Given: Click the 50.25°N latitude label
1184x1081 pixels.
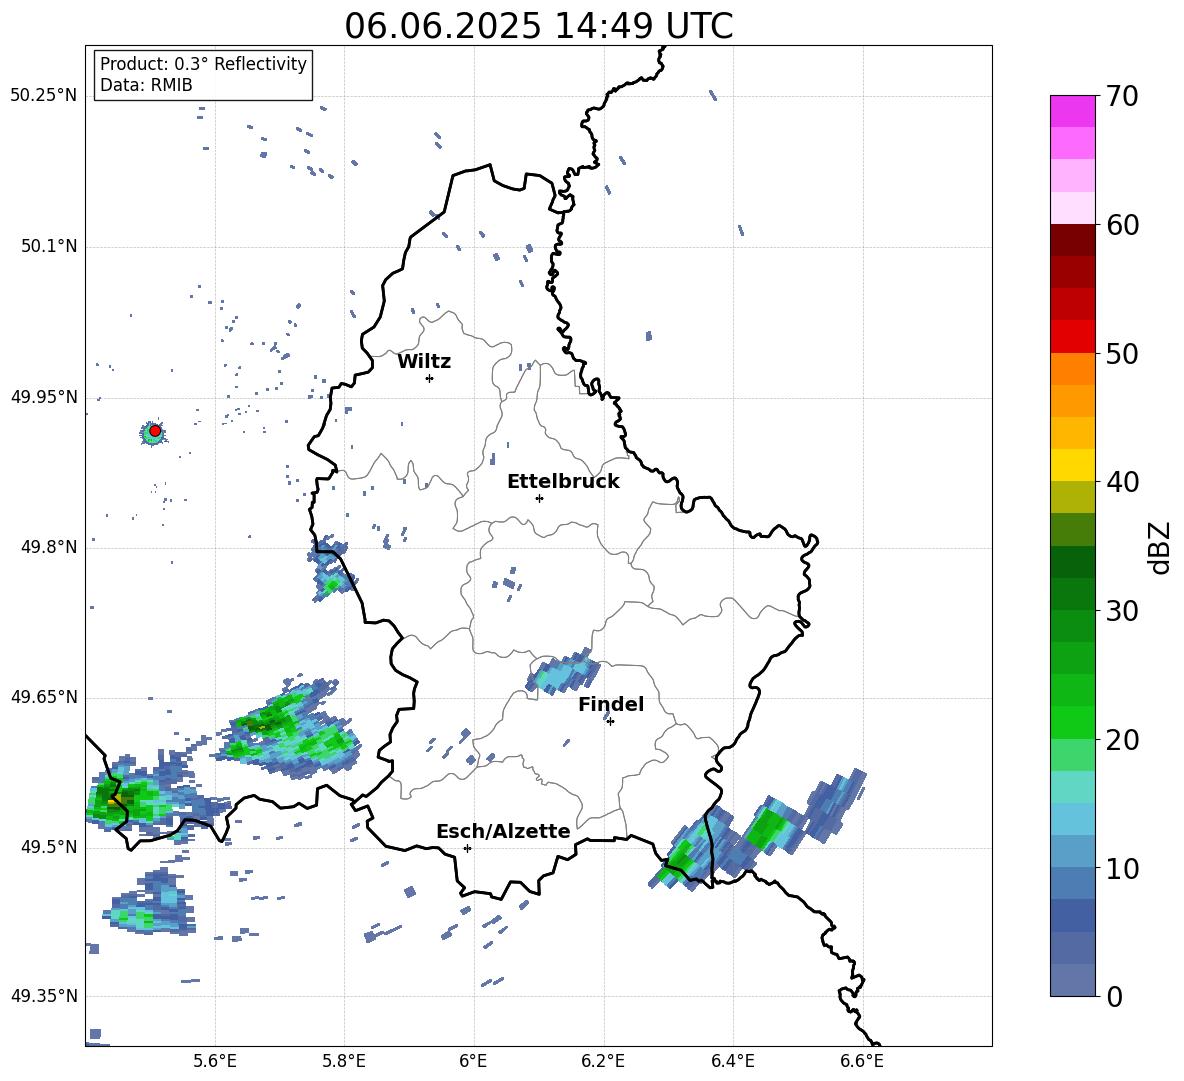Looking at the screenshot, I should pos(44,96).
